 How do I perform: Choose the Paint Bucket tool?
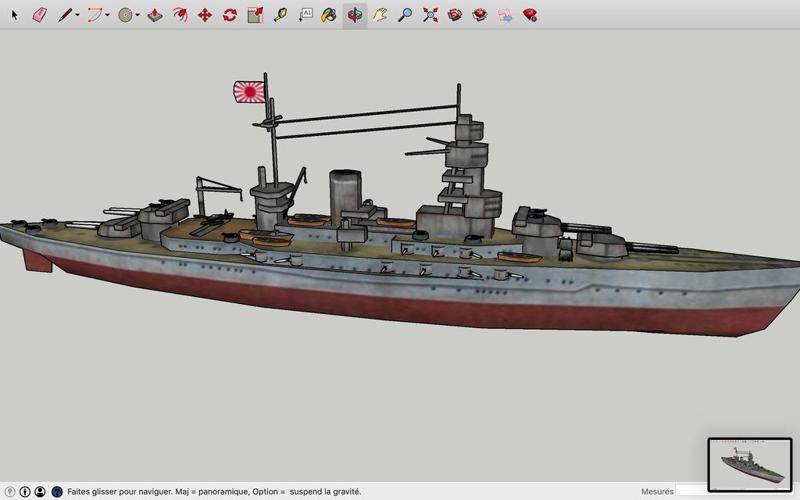coord(329,15)
